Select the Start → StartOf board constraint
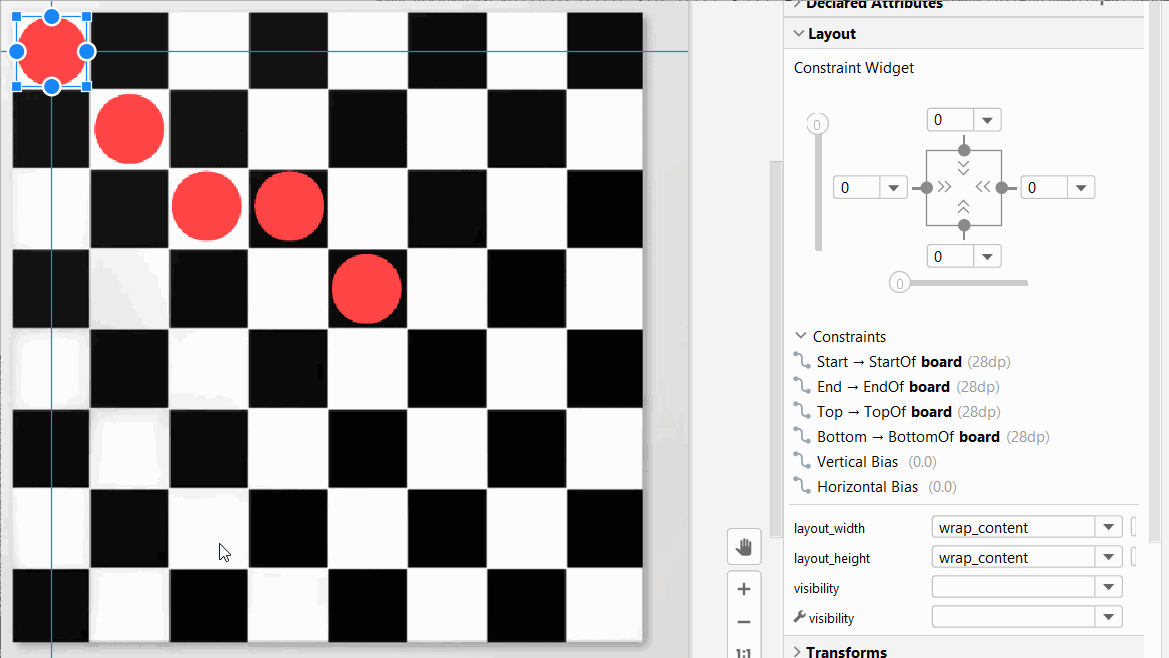The image size is (1169, 658). point(913,361)
